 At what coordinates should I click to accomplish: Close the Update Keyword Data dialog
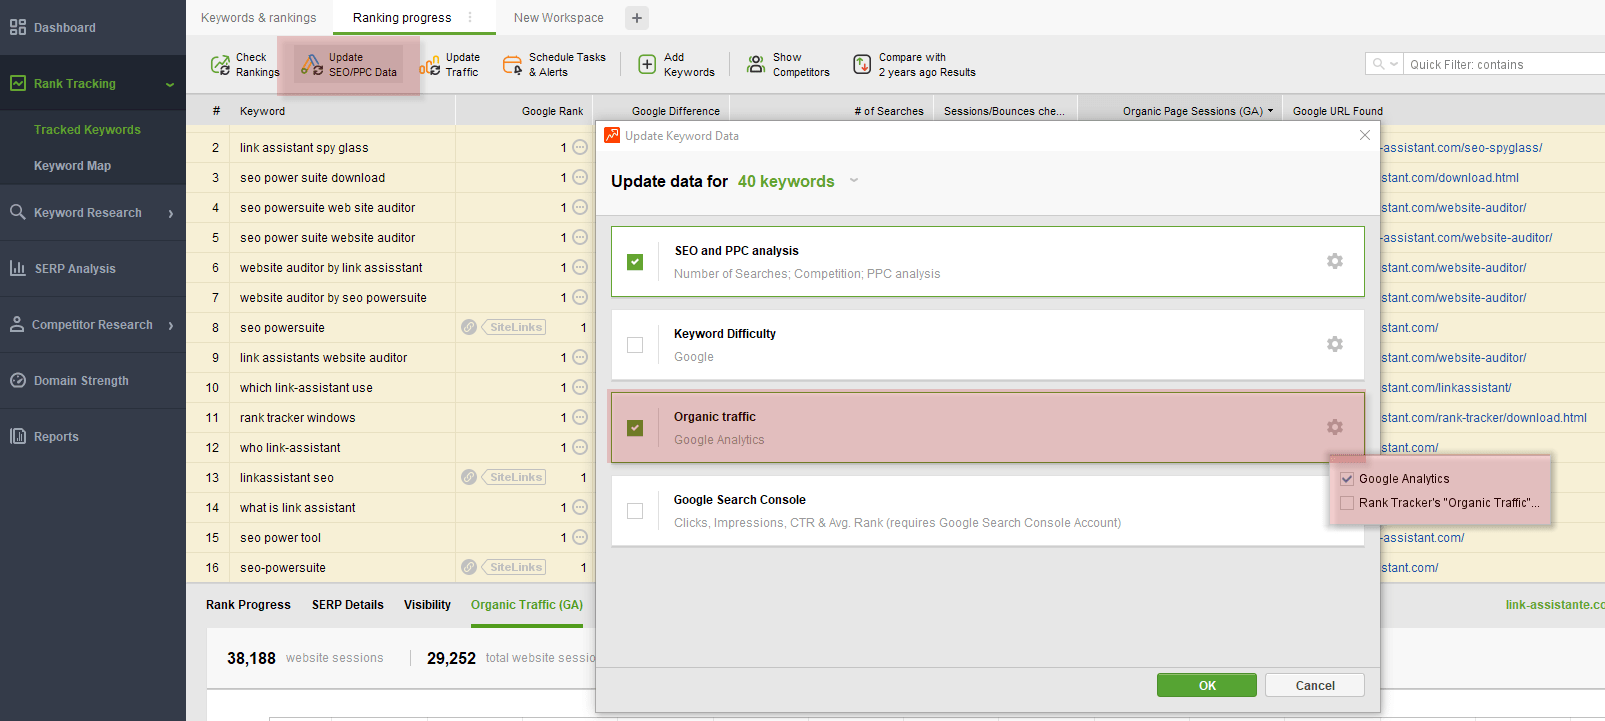pos(1365,135)
